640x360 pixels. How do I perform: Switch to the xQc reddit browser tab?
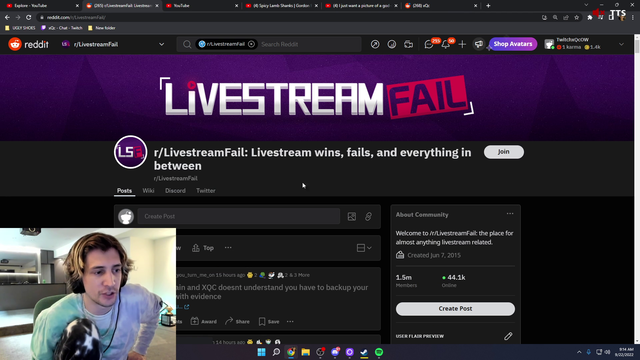click(441, 6)
